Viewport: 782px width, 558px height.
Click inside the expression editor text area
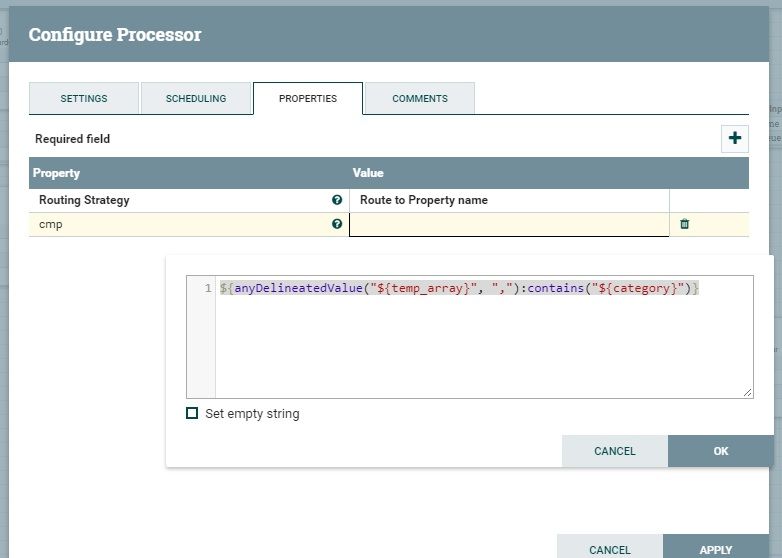(x=480, y=340)
